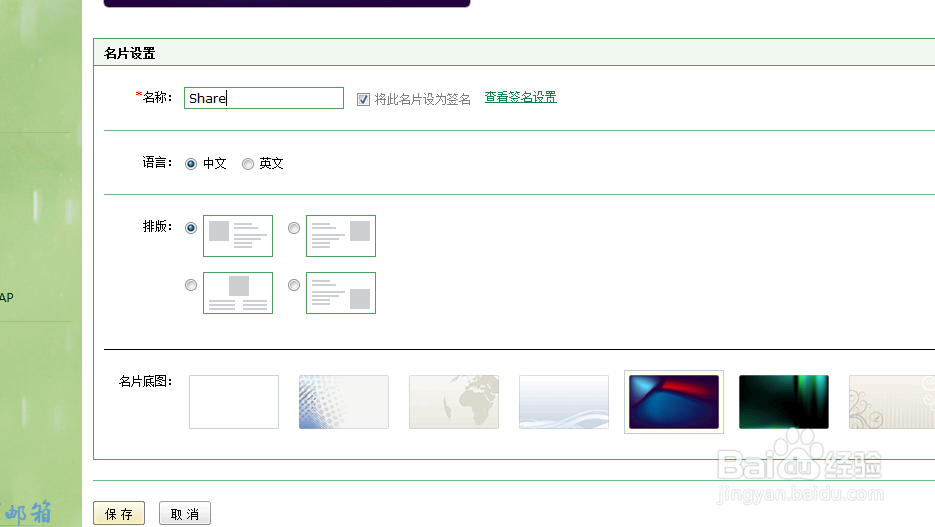The width and height of the screenshot is (935, 527).
Task: Open the 查看签名设置 link
Action: coord(521,97)
